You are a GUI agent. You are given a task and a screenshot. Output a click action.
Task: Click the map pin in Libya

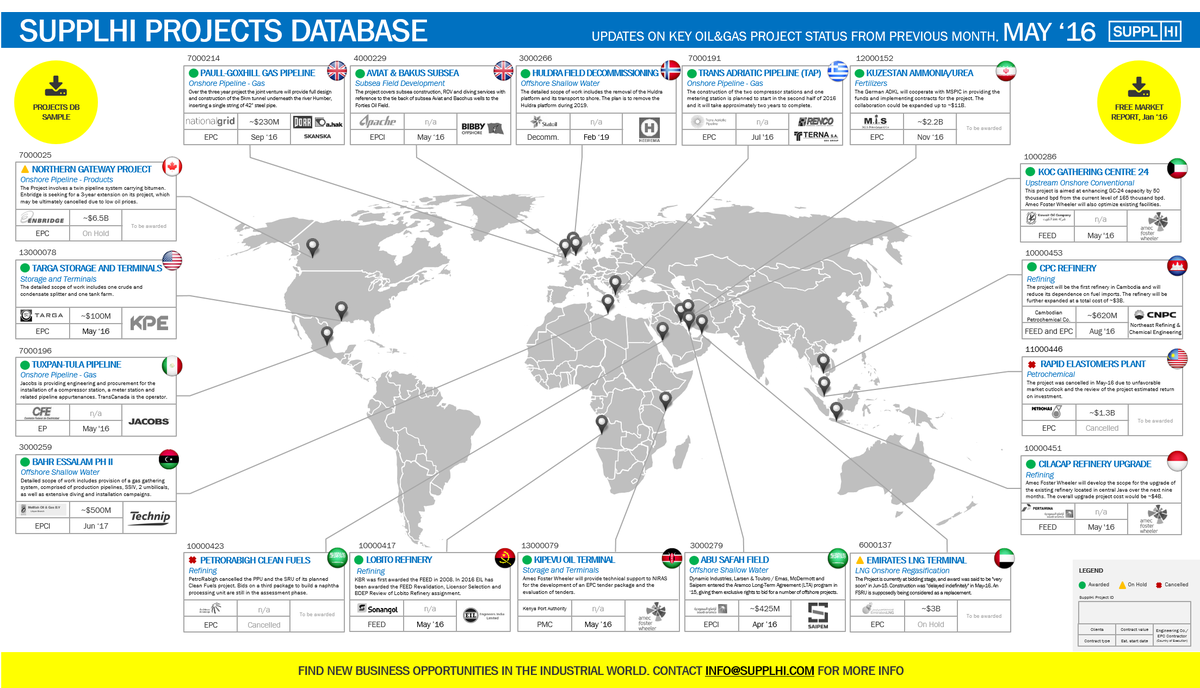606,305
